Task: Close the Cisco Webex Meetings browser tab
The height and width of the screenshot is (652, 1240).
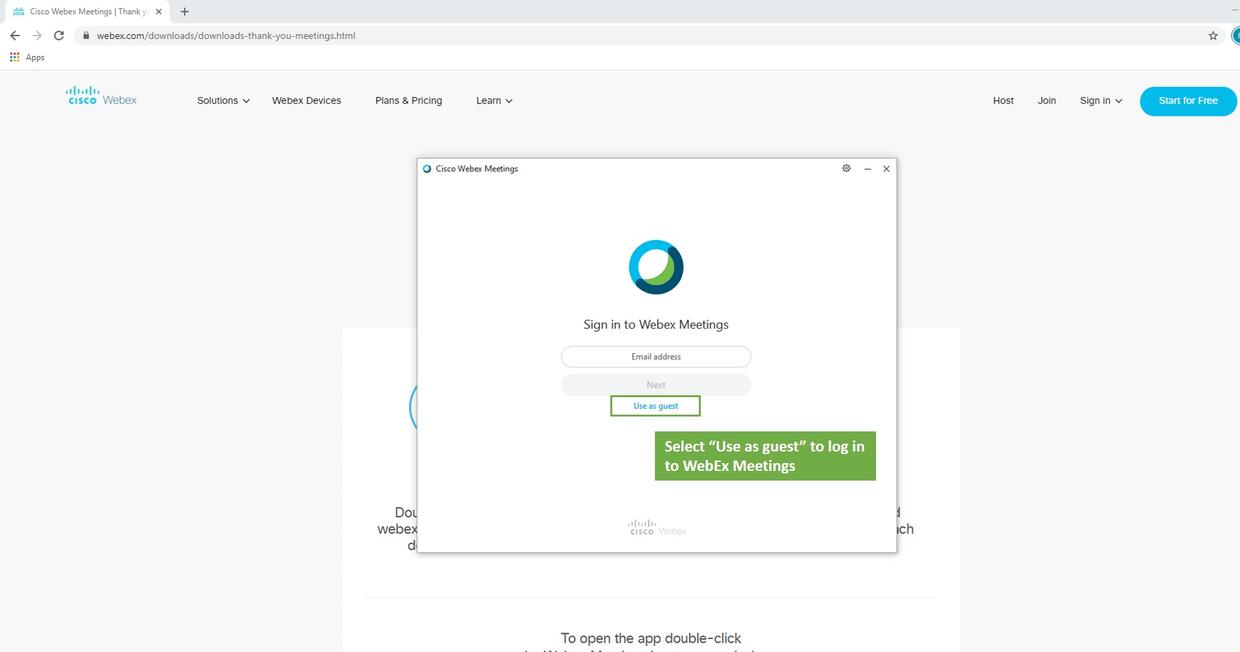Action: pyautogui.click(x=158, y=11)
